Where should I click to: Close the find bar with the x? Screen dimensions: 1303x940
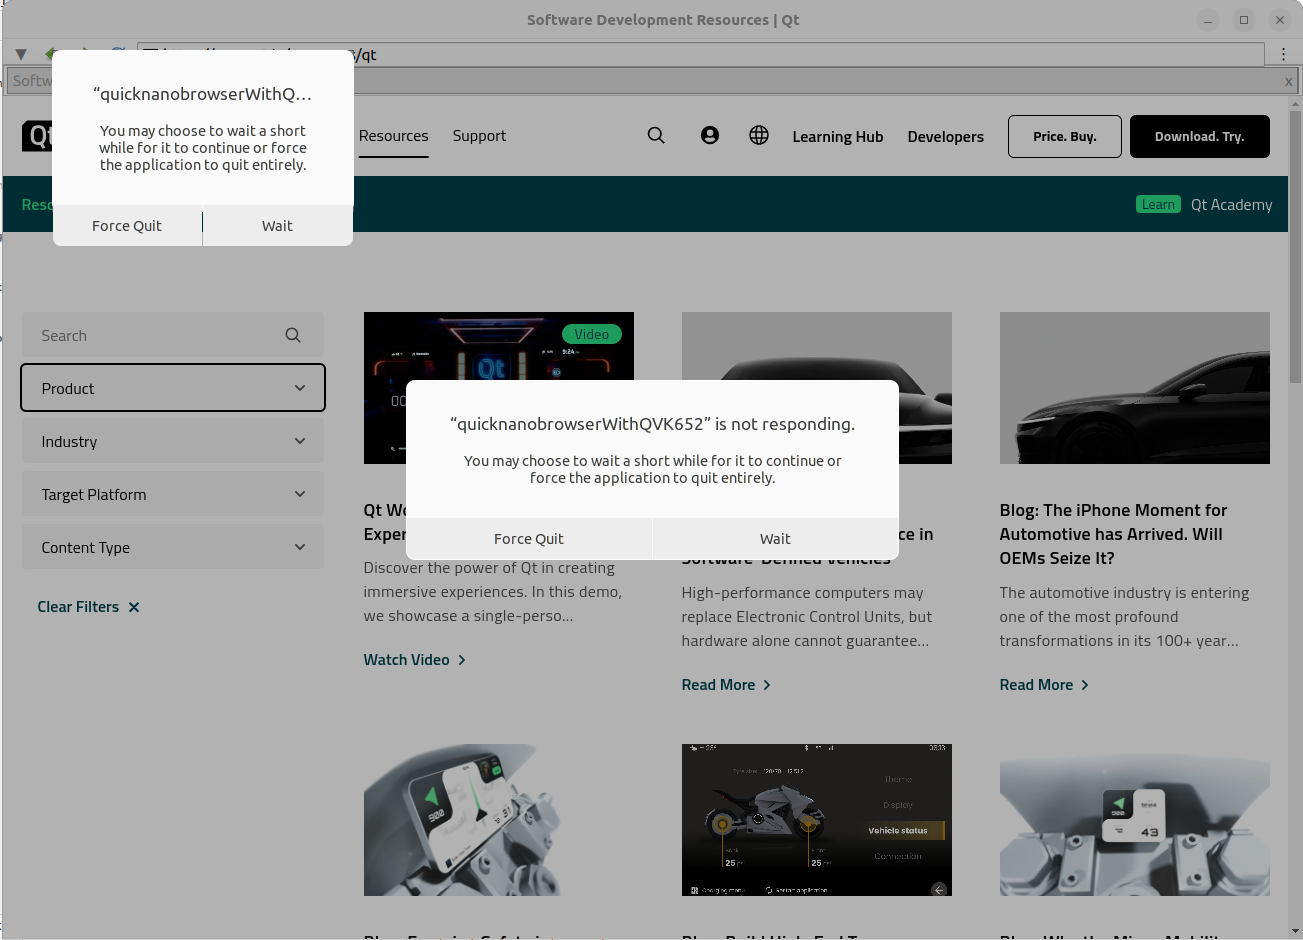tap(1288, 82)
